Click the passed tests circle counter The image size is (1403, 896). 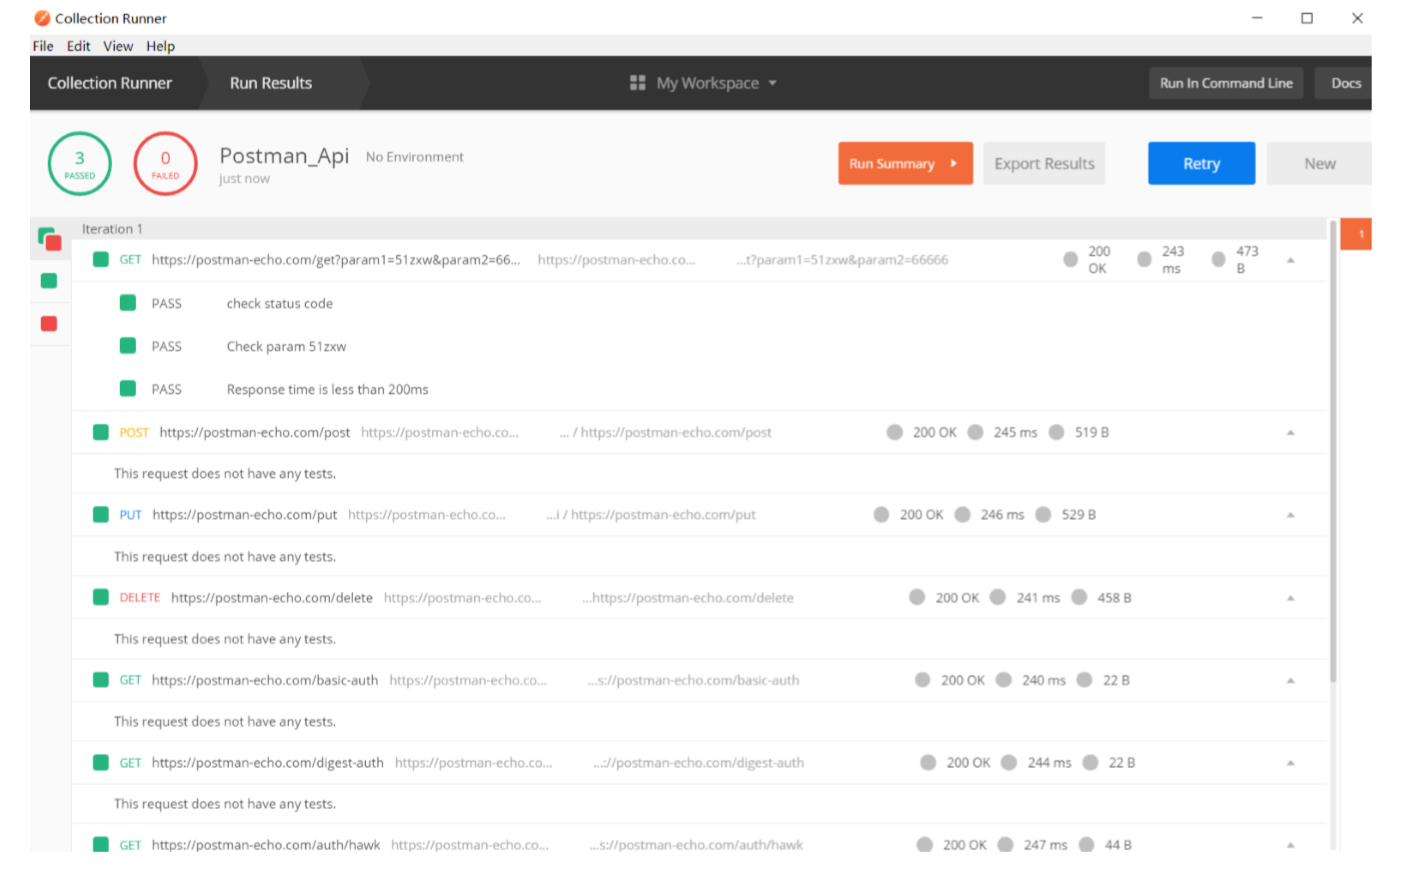(80, 164)
